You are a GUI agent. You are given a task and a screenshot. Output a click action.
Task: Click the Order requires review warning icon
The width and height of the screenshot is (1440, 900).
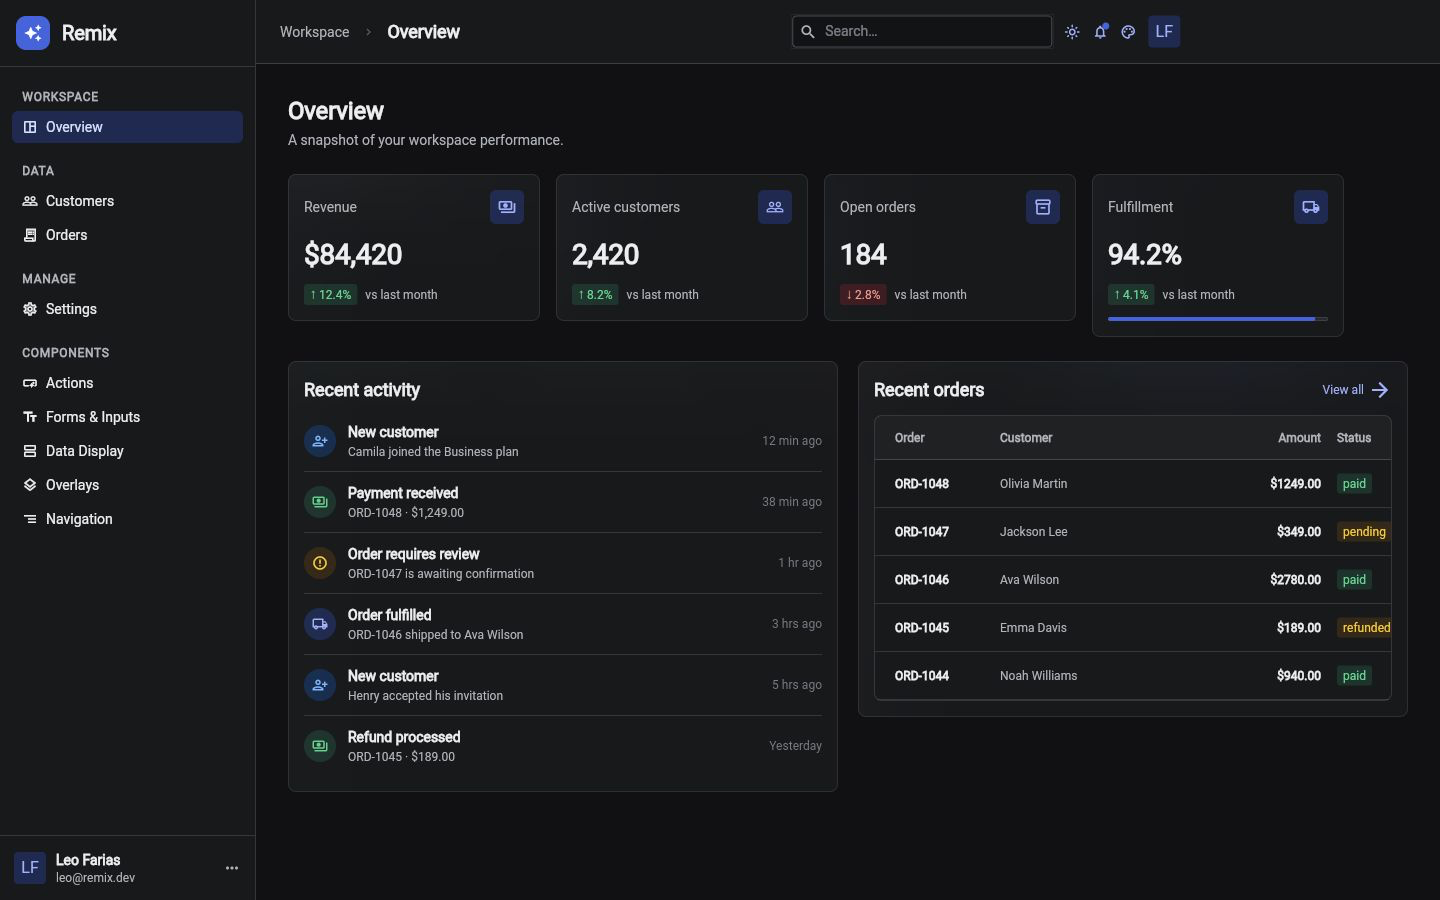[x=320, y=563]
